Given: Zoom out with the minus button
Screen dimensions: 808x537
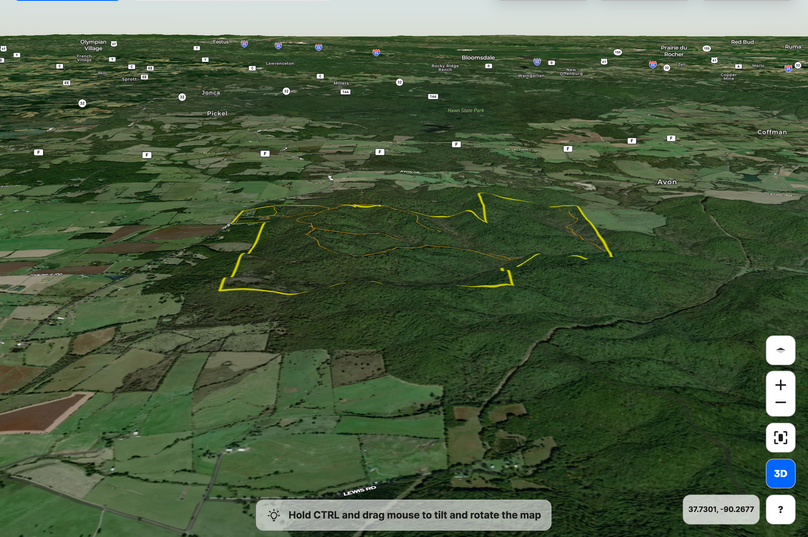Looking at the screenshot, I should pyautogui.click(x=780, y=404).
